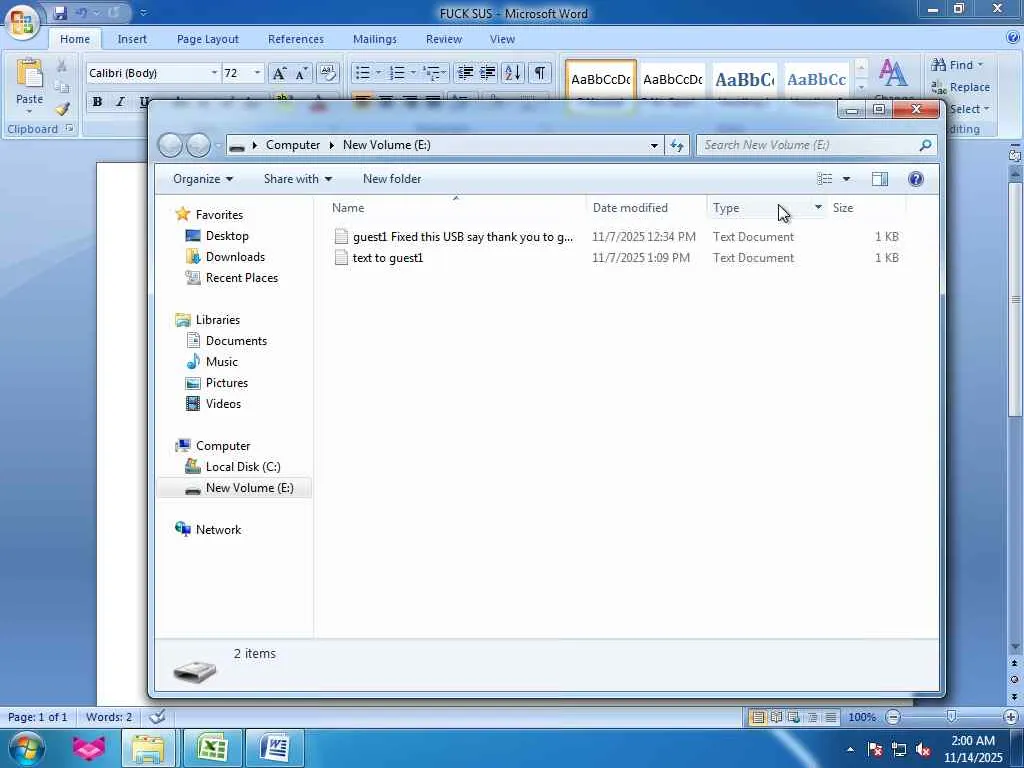Expand the Clipboard dialog launcher
This screenshot has height=768, width=1024.
click(x=69, y=129)
